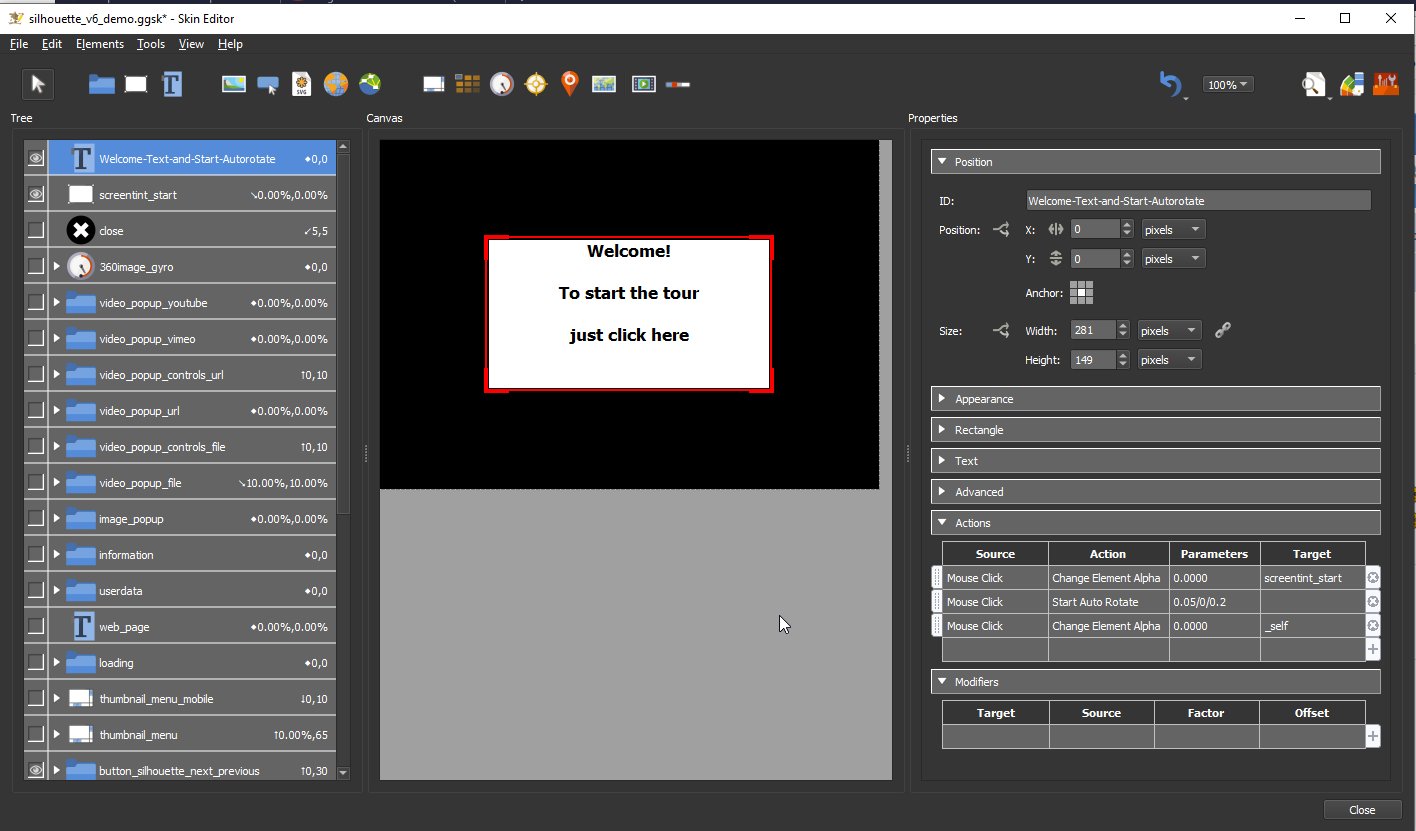Add a map element
The height and width of the screenshot is (831, 1416).
(603, 85)
